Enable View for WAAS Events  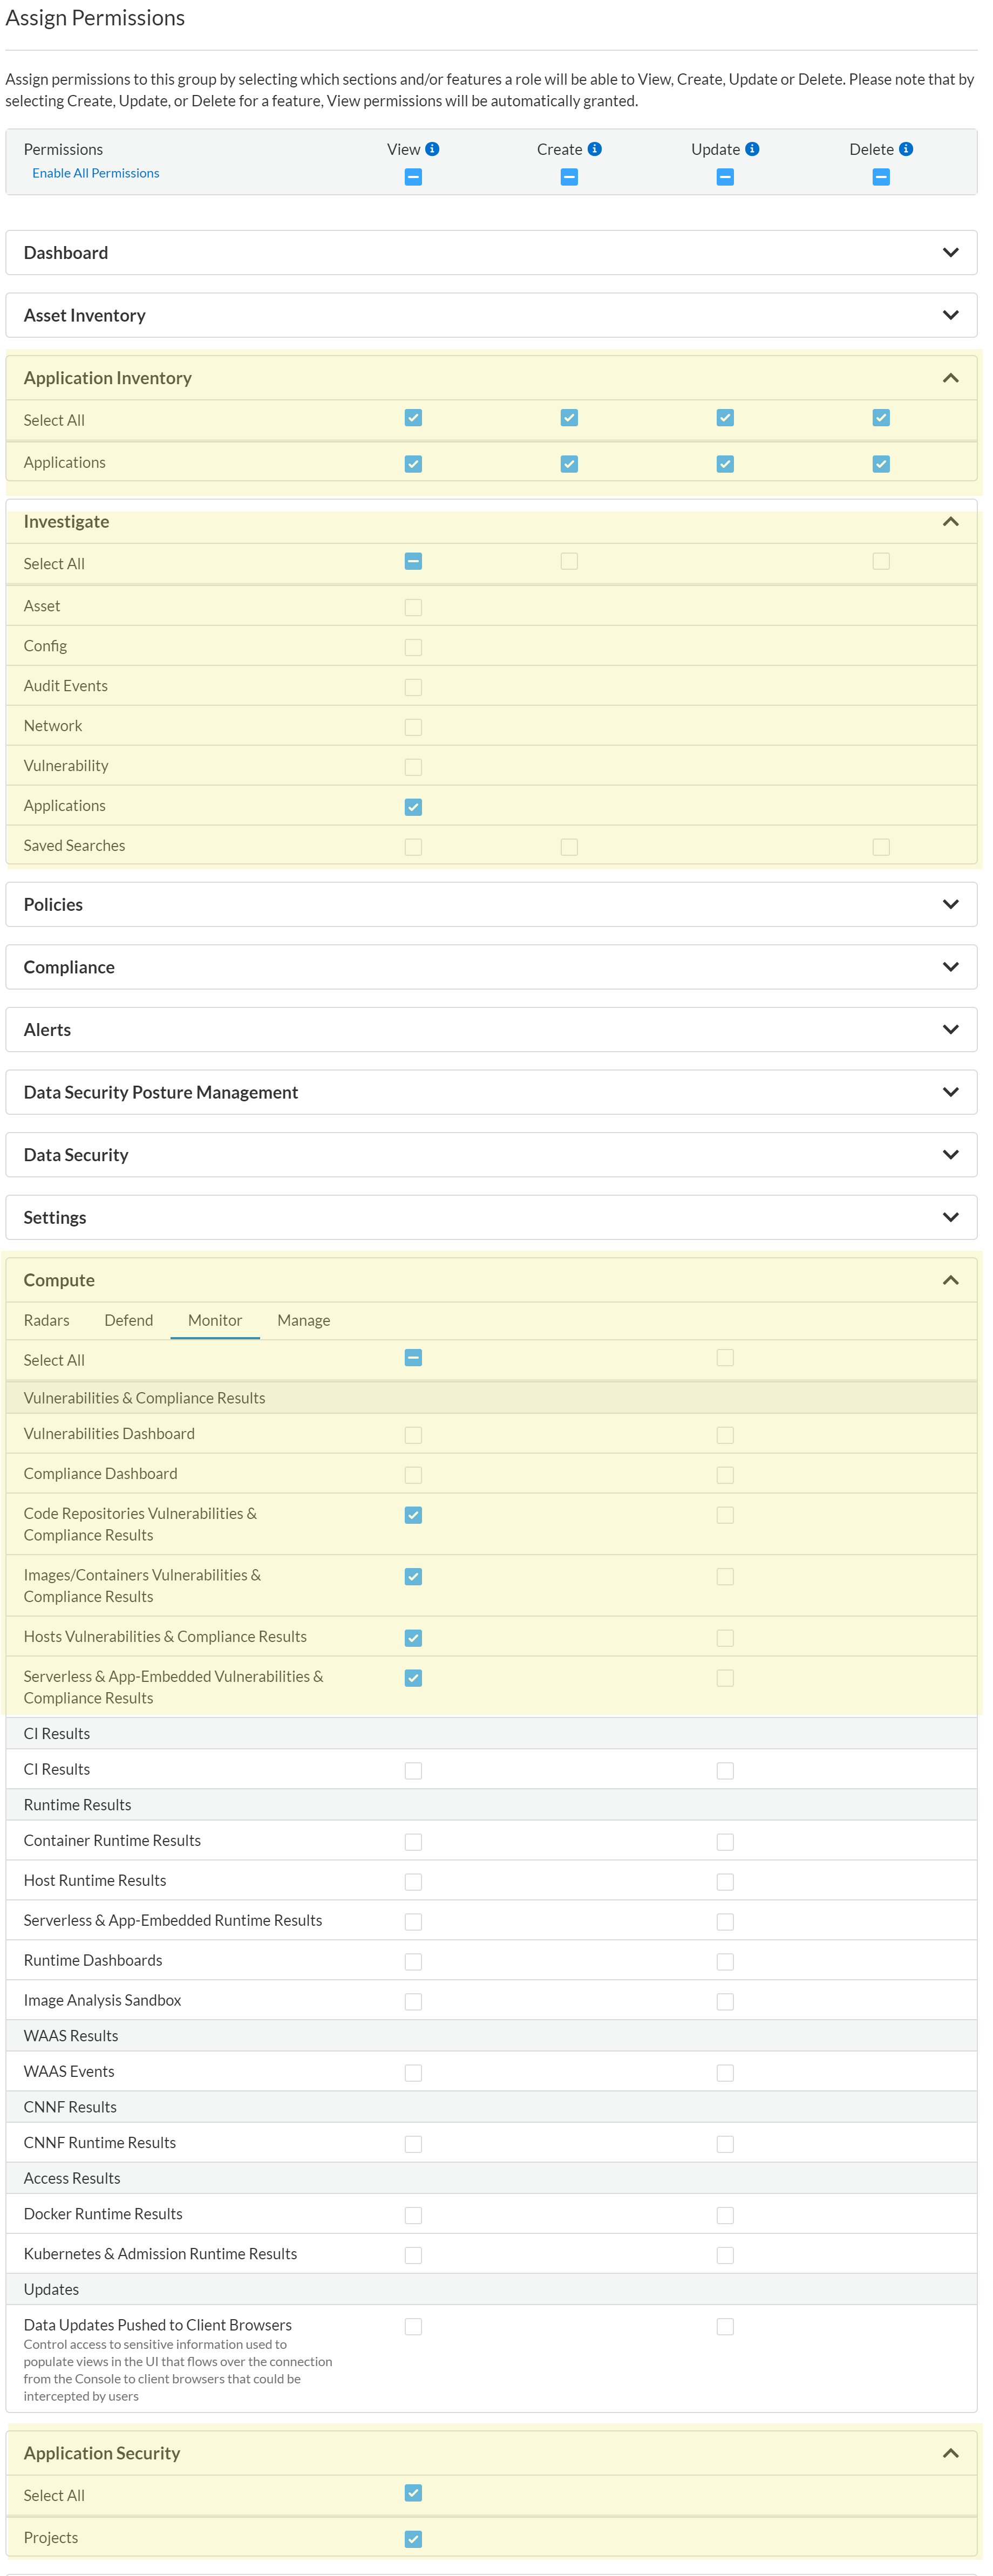coord(413,2073)
